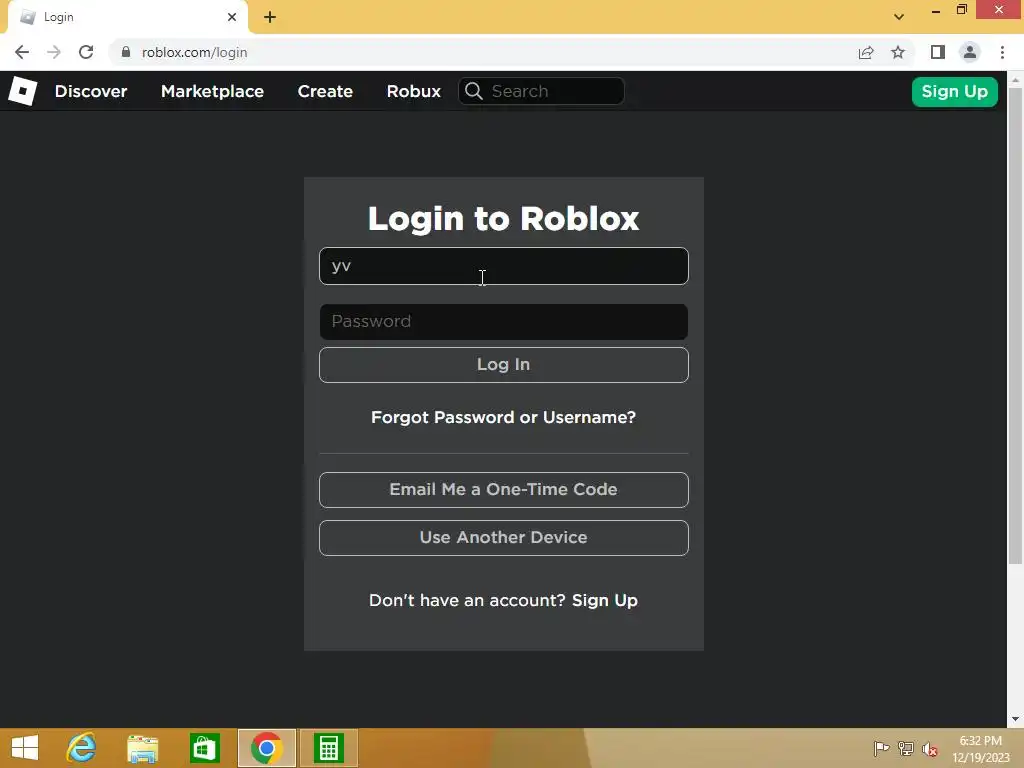Open the tab search chevron
1024x768 pixels.
tap(899, 17)
